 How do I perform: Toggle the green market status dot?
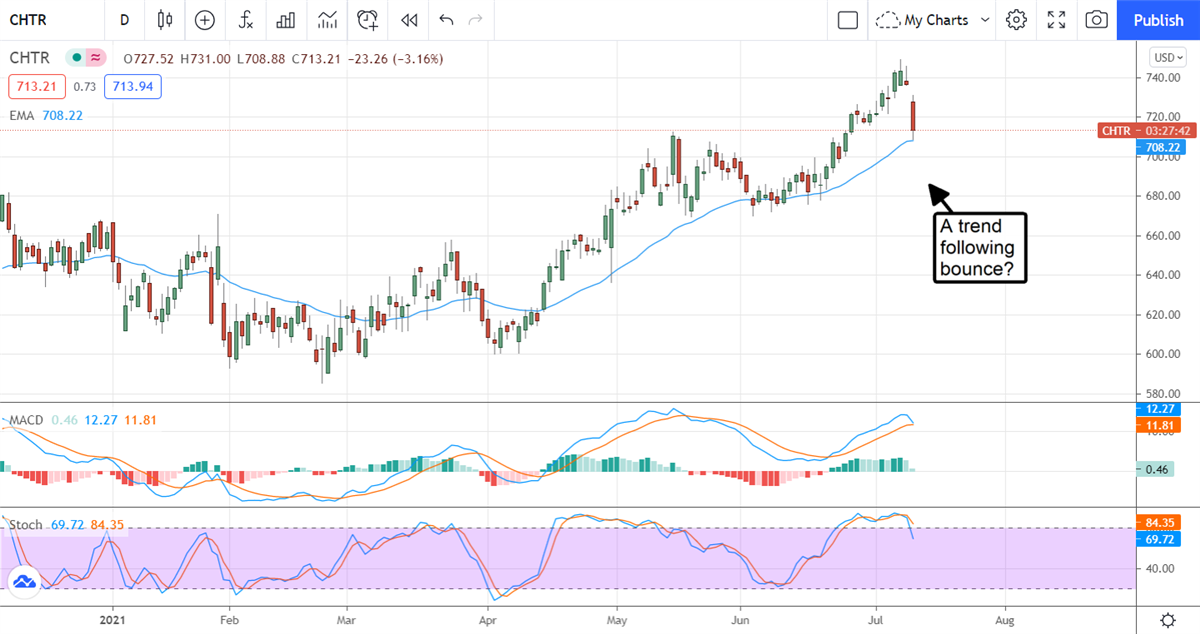click(75, 59)
